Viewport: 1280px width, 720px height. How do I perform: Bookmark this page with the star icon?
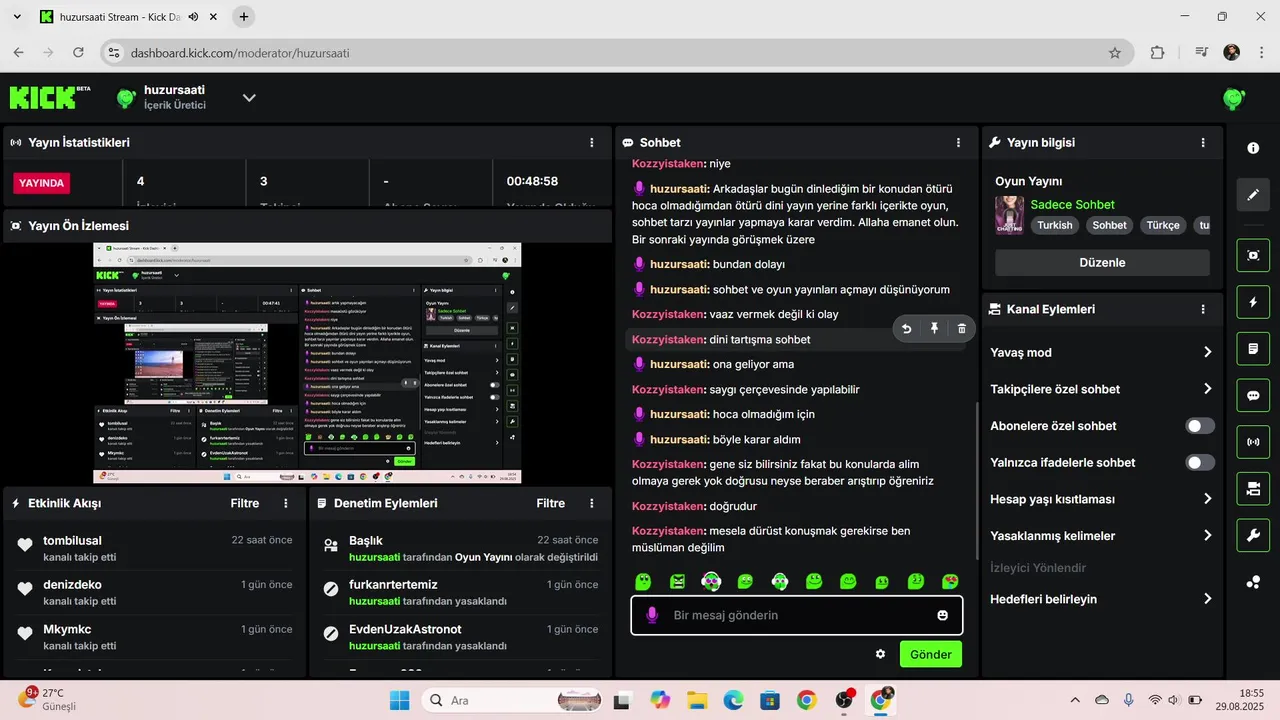[x=1115, y=53]
